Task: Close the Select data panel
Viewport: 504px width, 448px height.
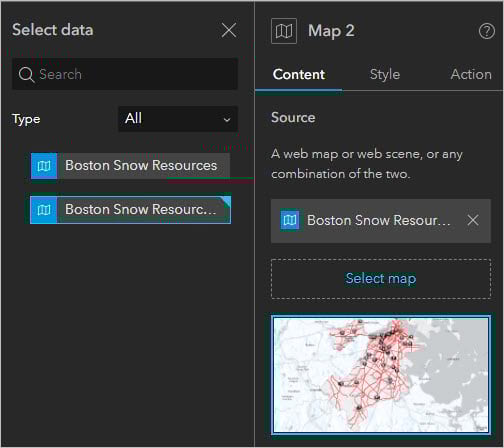Action: (229, 31)
